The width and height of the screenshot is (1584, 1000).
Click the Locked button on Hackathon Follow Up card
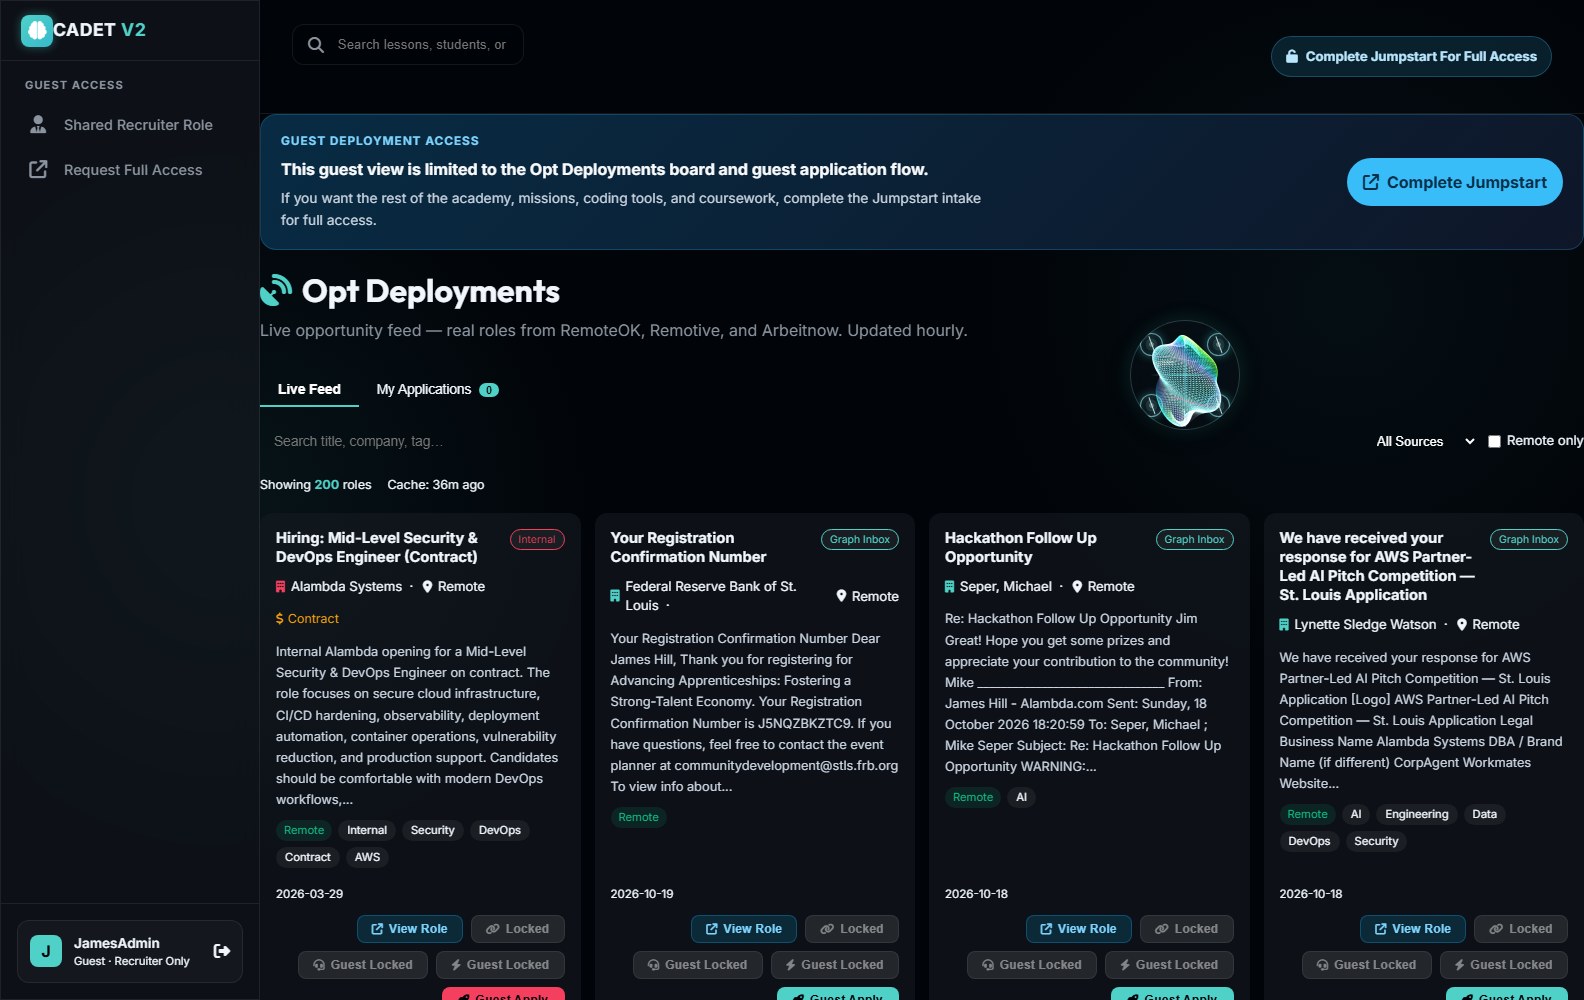point(1187,929)
